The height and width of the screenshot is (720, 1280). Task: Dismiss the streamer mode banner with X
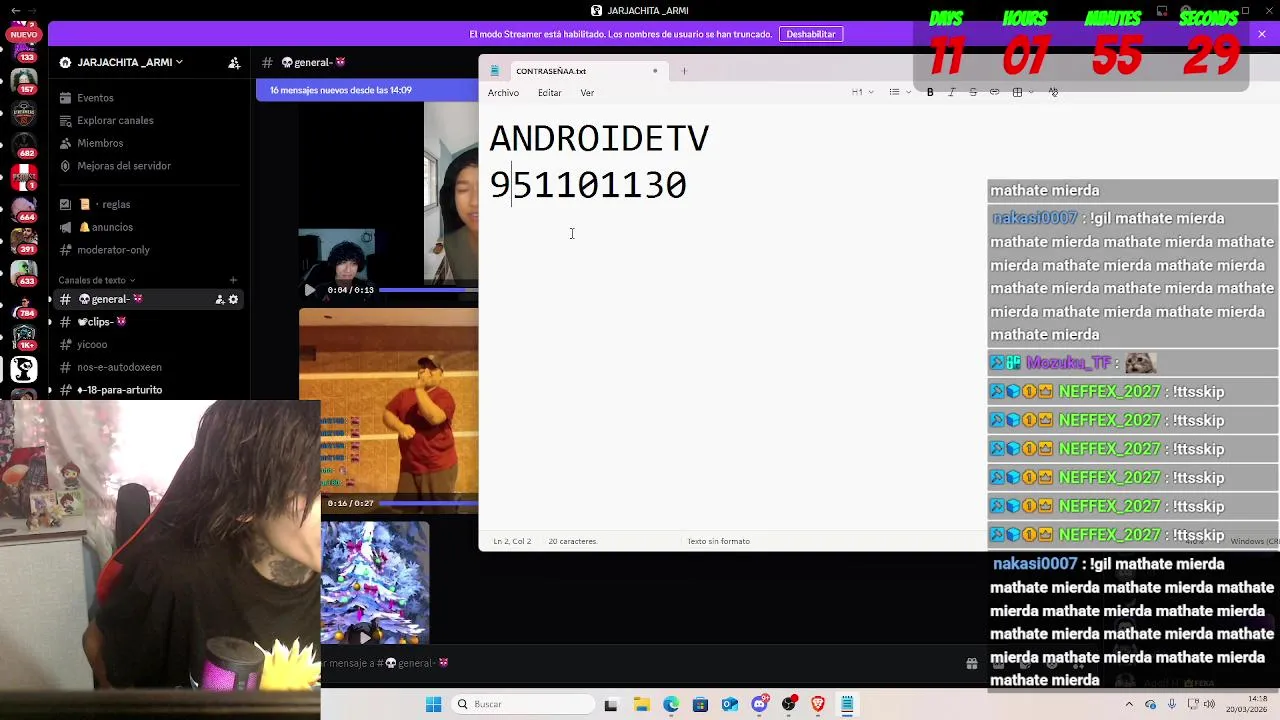1262,34
